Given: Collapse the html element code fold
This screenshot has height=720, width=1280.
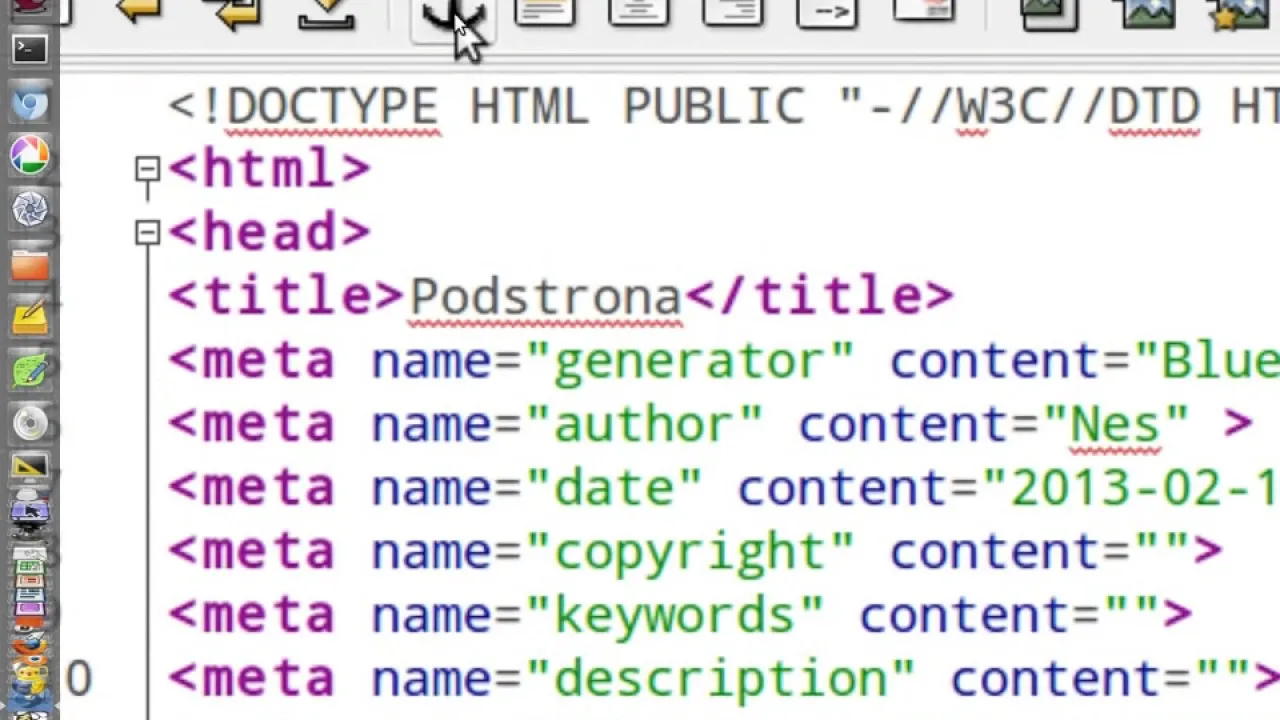Looking at the screenshot, I should [x=146, y=170].
